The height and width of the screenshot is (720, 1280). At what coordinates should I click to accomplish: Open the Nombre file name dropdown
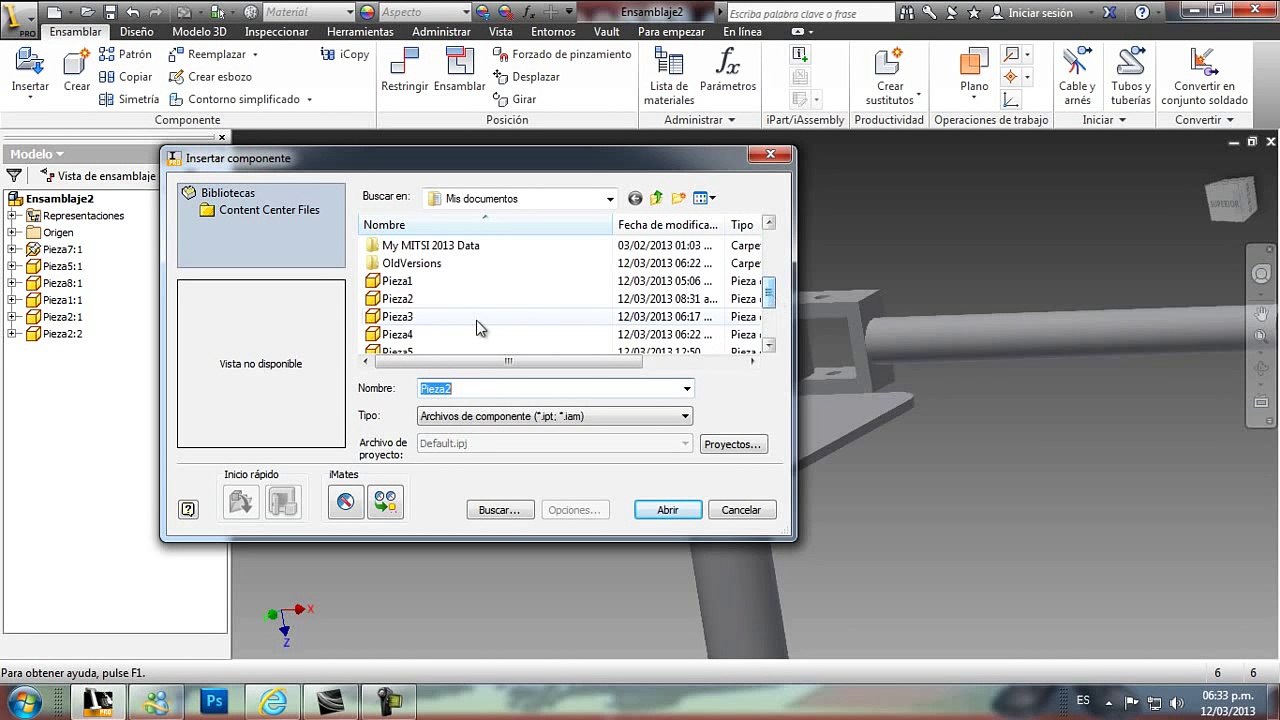point(686,389)
